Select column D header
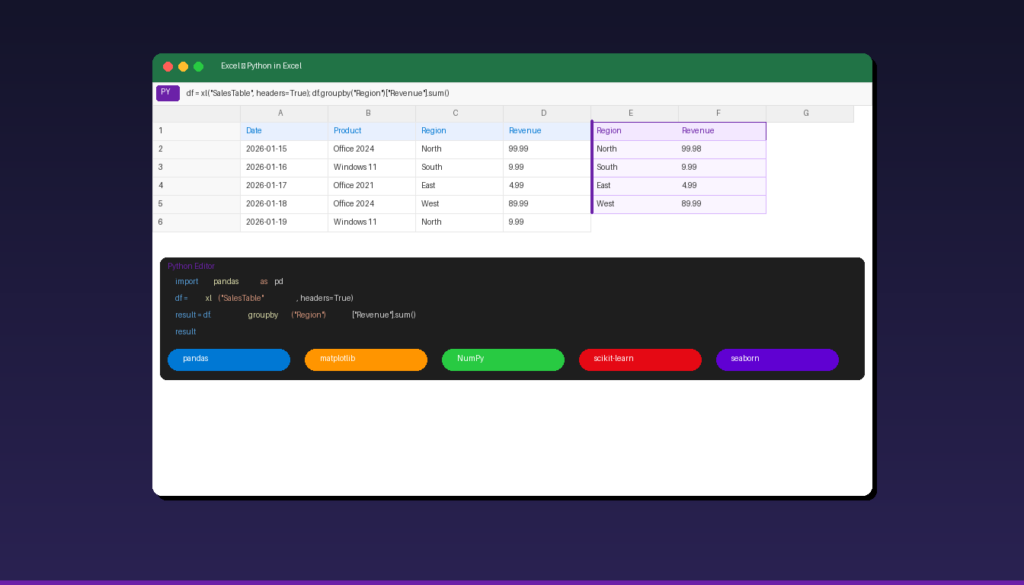 coord(547,113)
